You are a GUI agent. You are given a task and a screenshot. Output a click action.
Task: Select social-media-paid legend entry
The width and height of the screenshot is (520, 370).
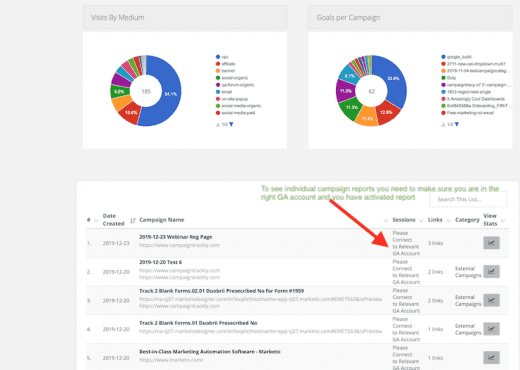tap(236, 113)
